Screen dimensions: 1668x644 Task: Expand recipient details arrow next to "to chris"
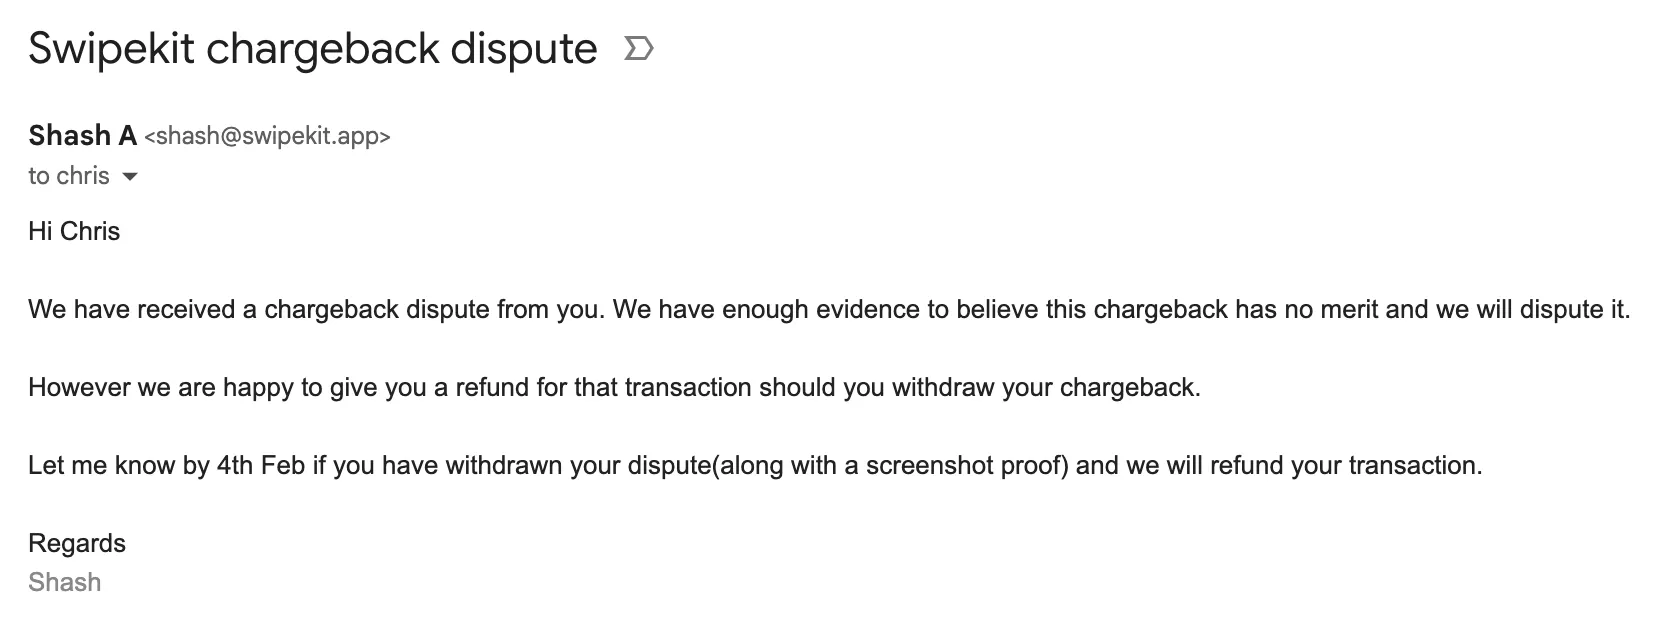click(129, 177)
